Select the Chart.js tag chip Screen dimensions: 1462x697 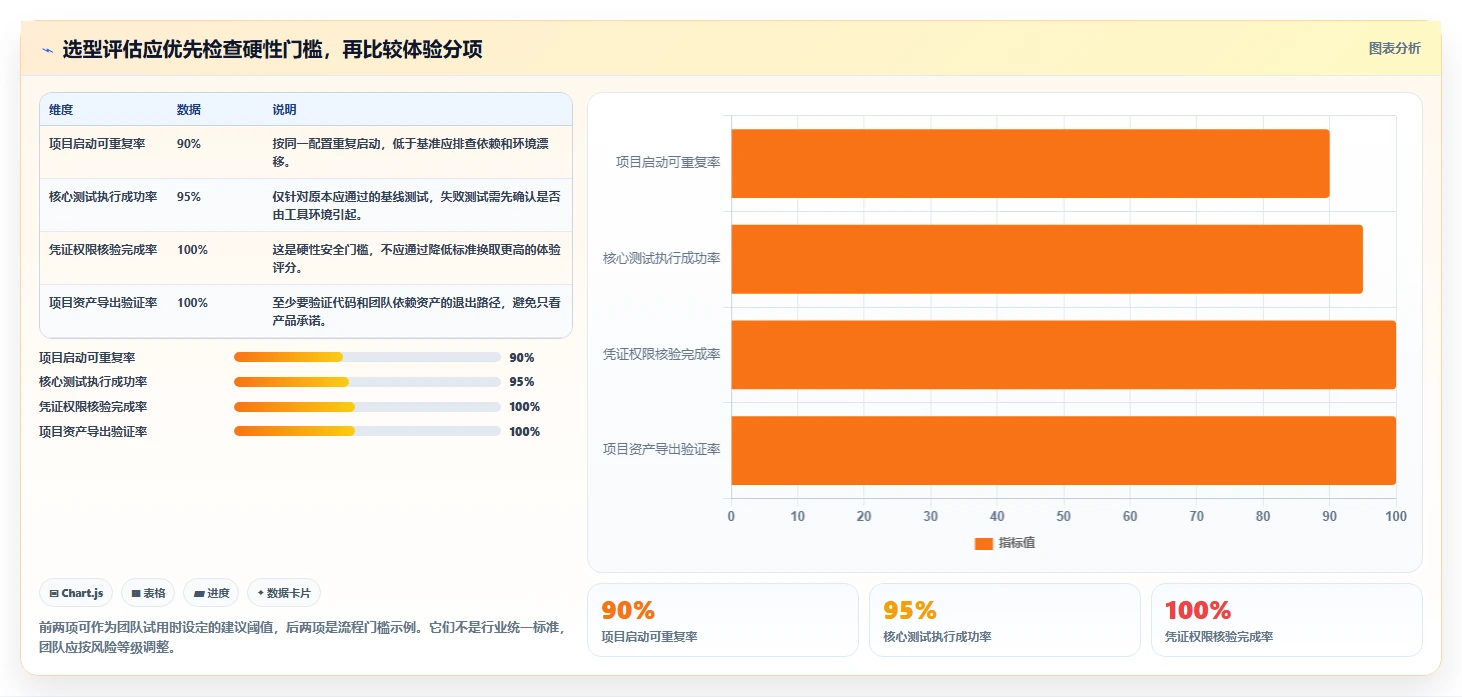[x=77, y=593]
